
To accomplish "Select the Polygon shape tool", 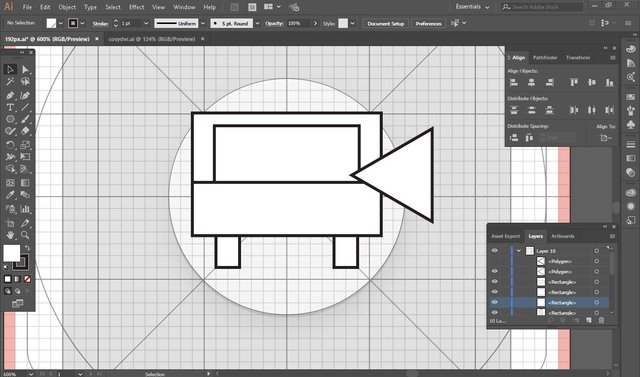I will click(10, 119).
